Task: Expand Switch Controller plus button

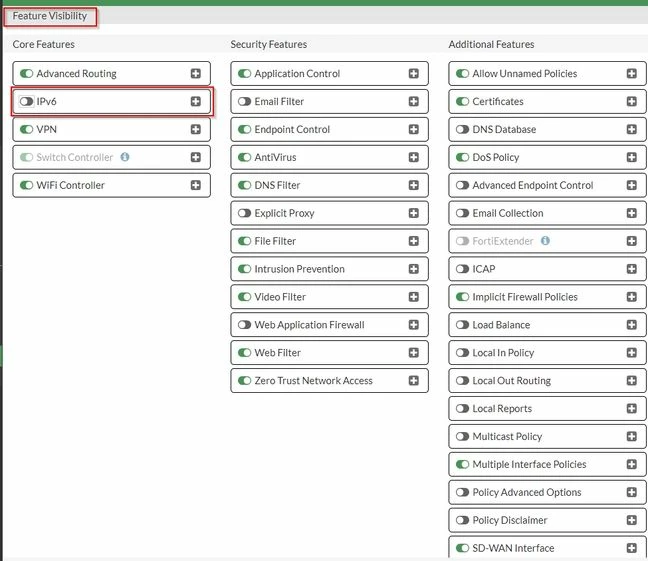Action: (195, 157)
